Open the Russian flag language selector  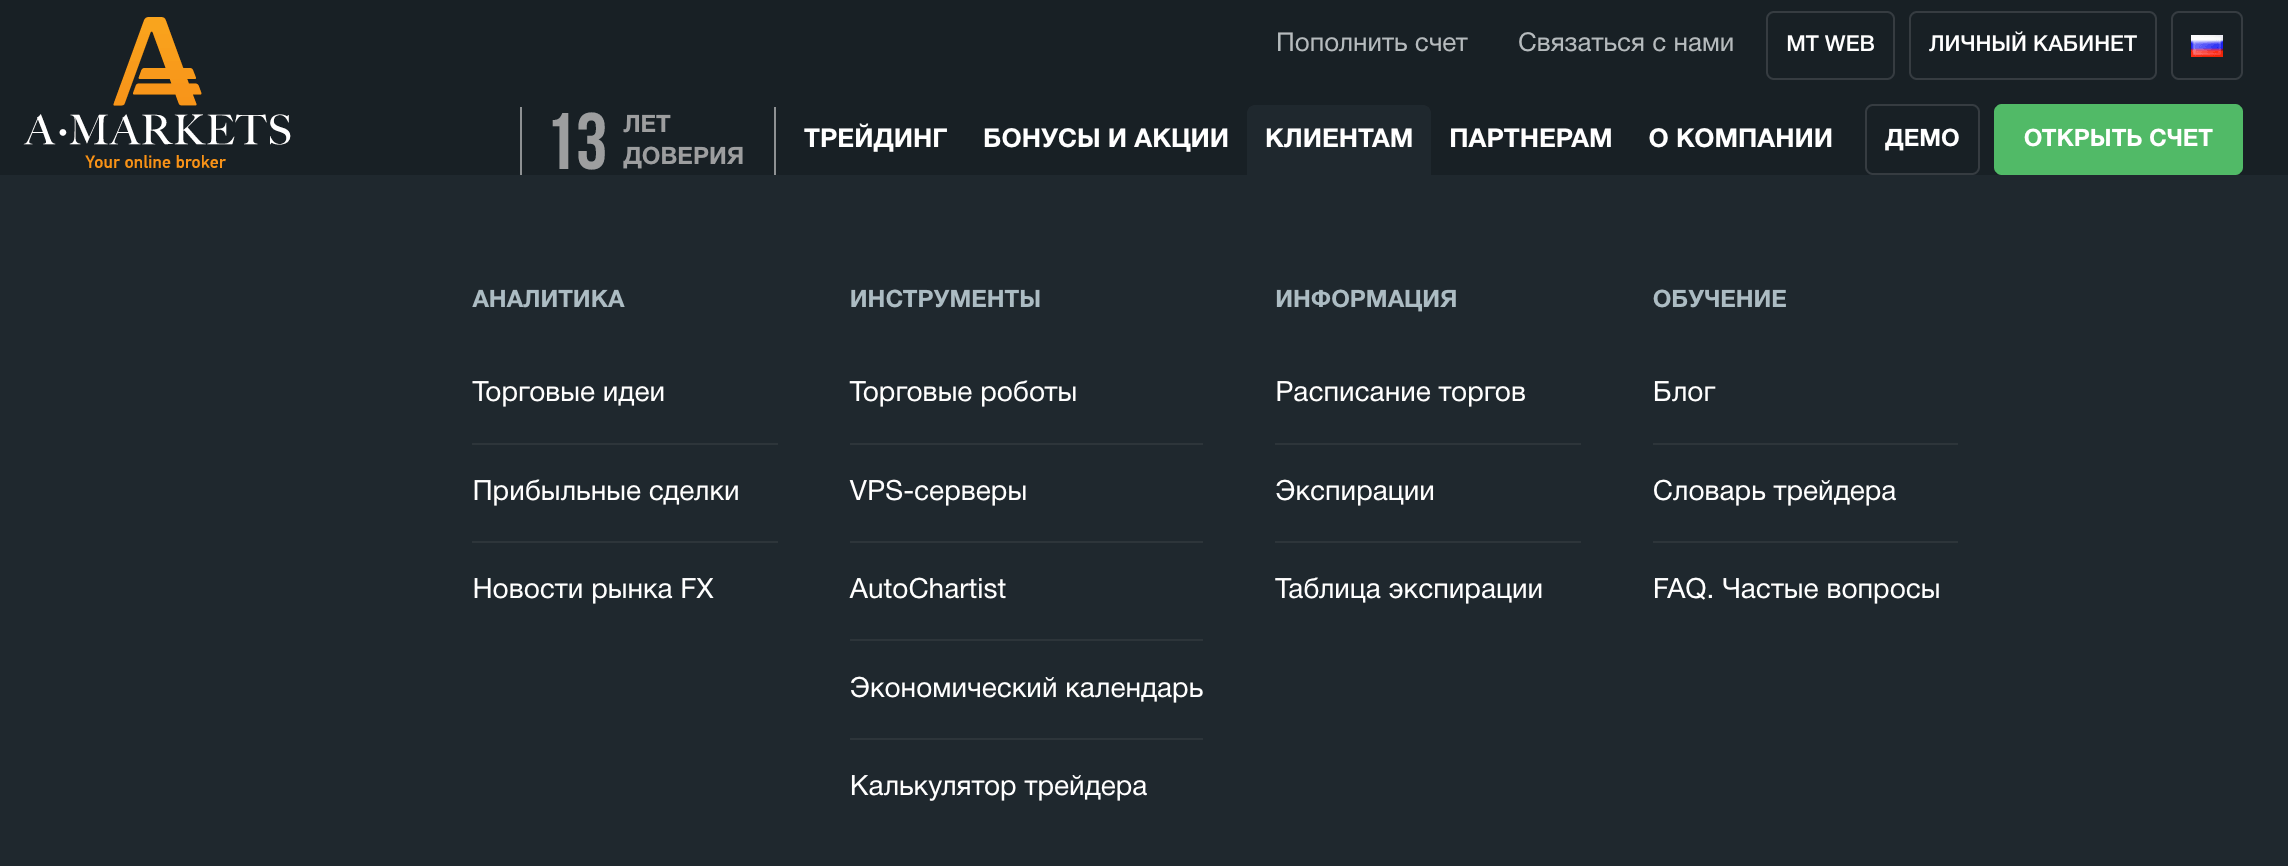(2206, 45)
